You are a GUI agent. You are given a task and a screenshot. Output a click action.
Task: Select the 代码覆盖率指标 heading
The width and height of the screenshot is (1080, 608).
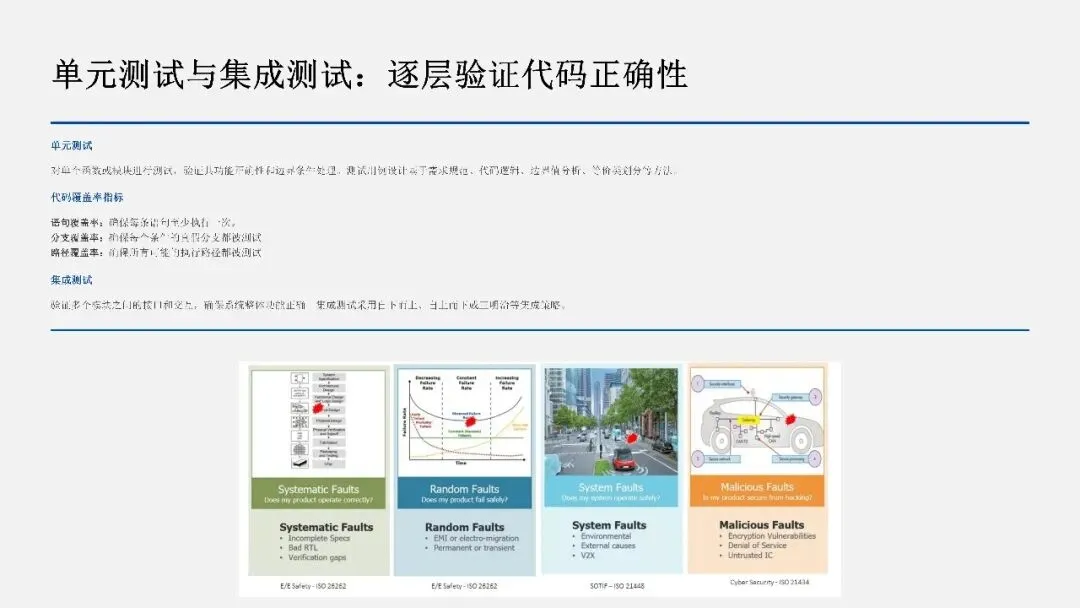(87, 197)
